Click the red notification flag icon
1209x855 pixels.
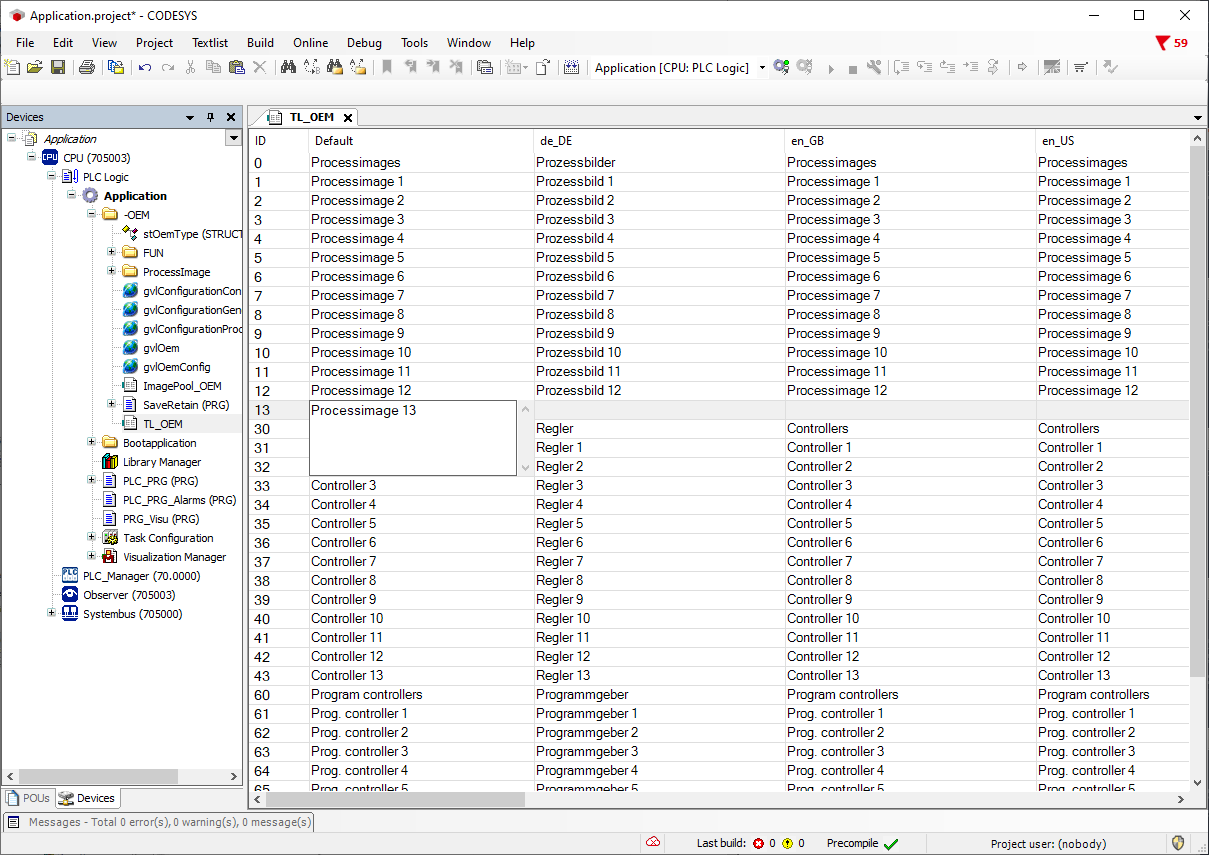(x=1162, y=43)
